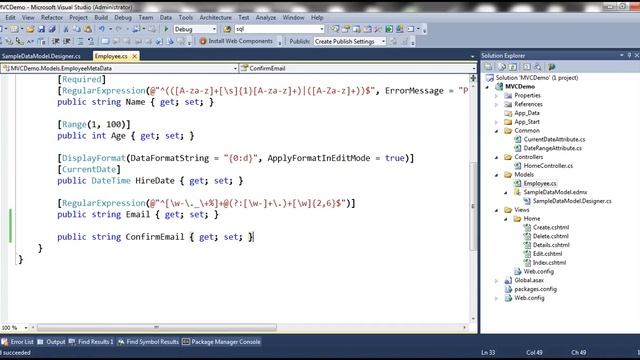Click the editor split handle above the vertical scrollbar
Image resolution: width=640 pixels, height=360 pixels.
pos(473,78)
